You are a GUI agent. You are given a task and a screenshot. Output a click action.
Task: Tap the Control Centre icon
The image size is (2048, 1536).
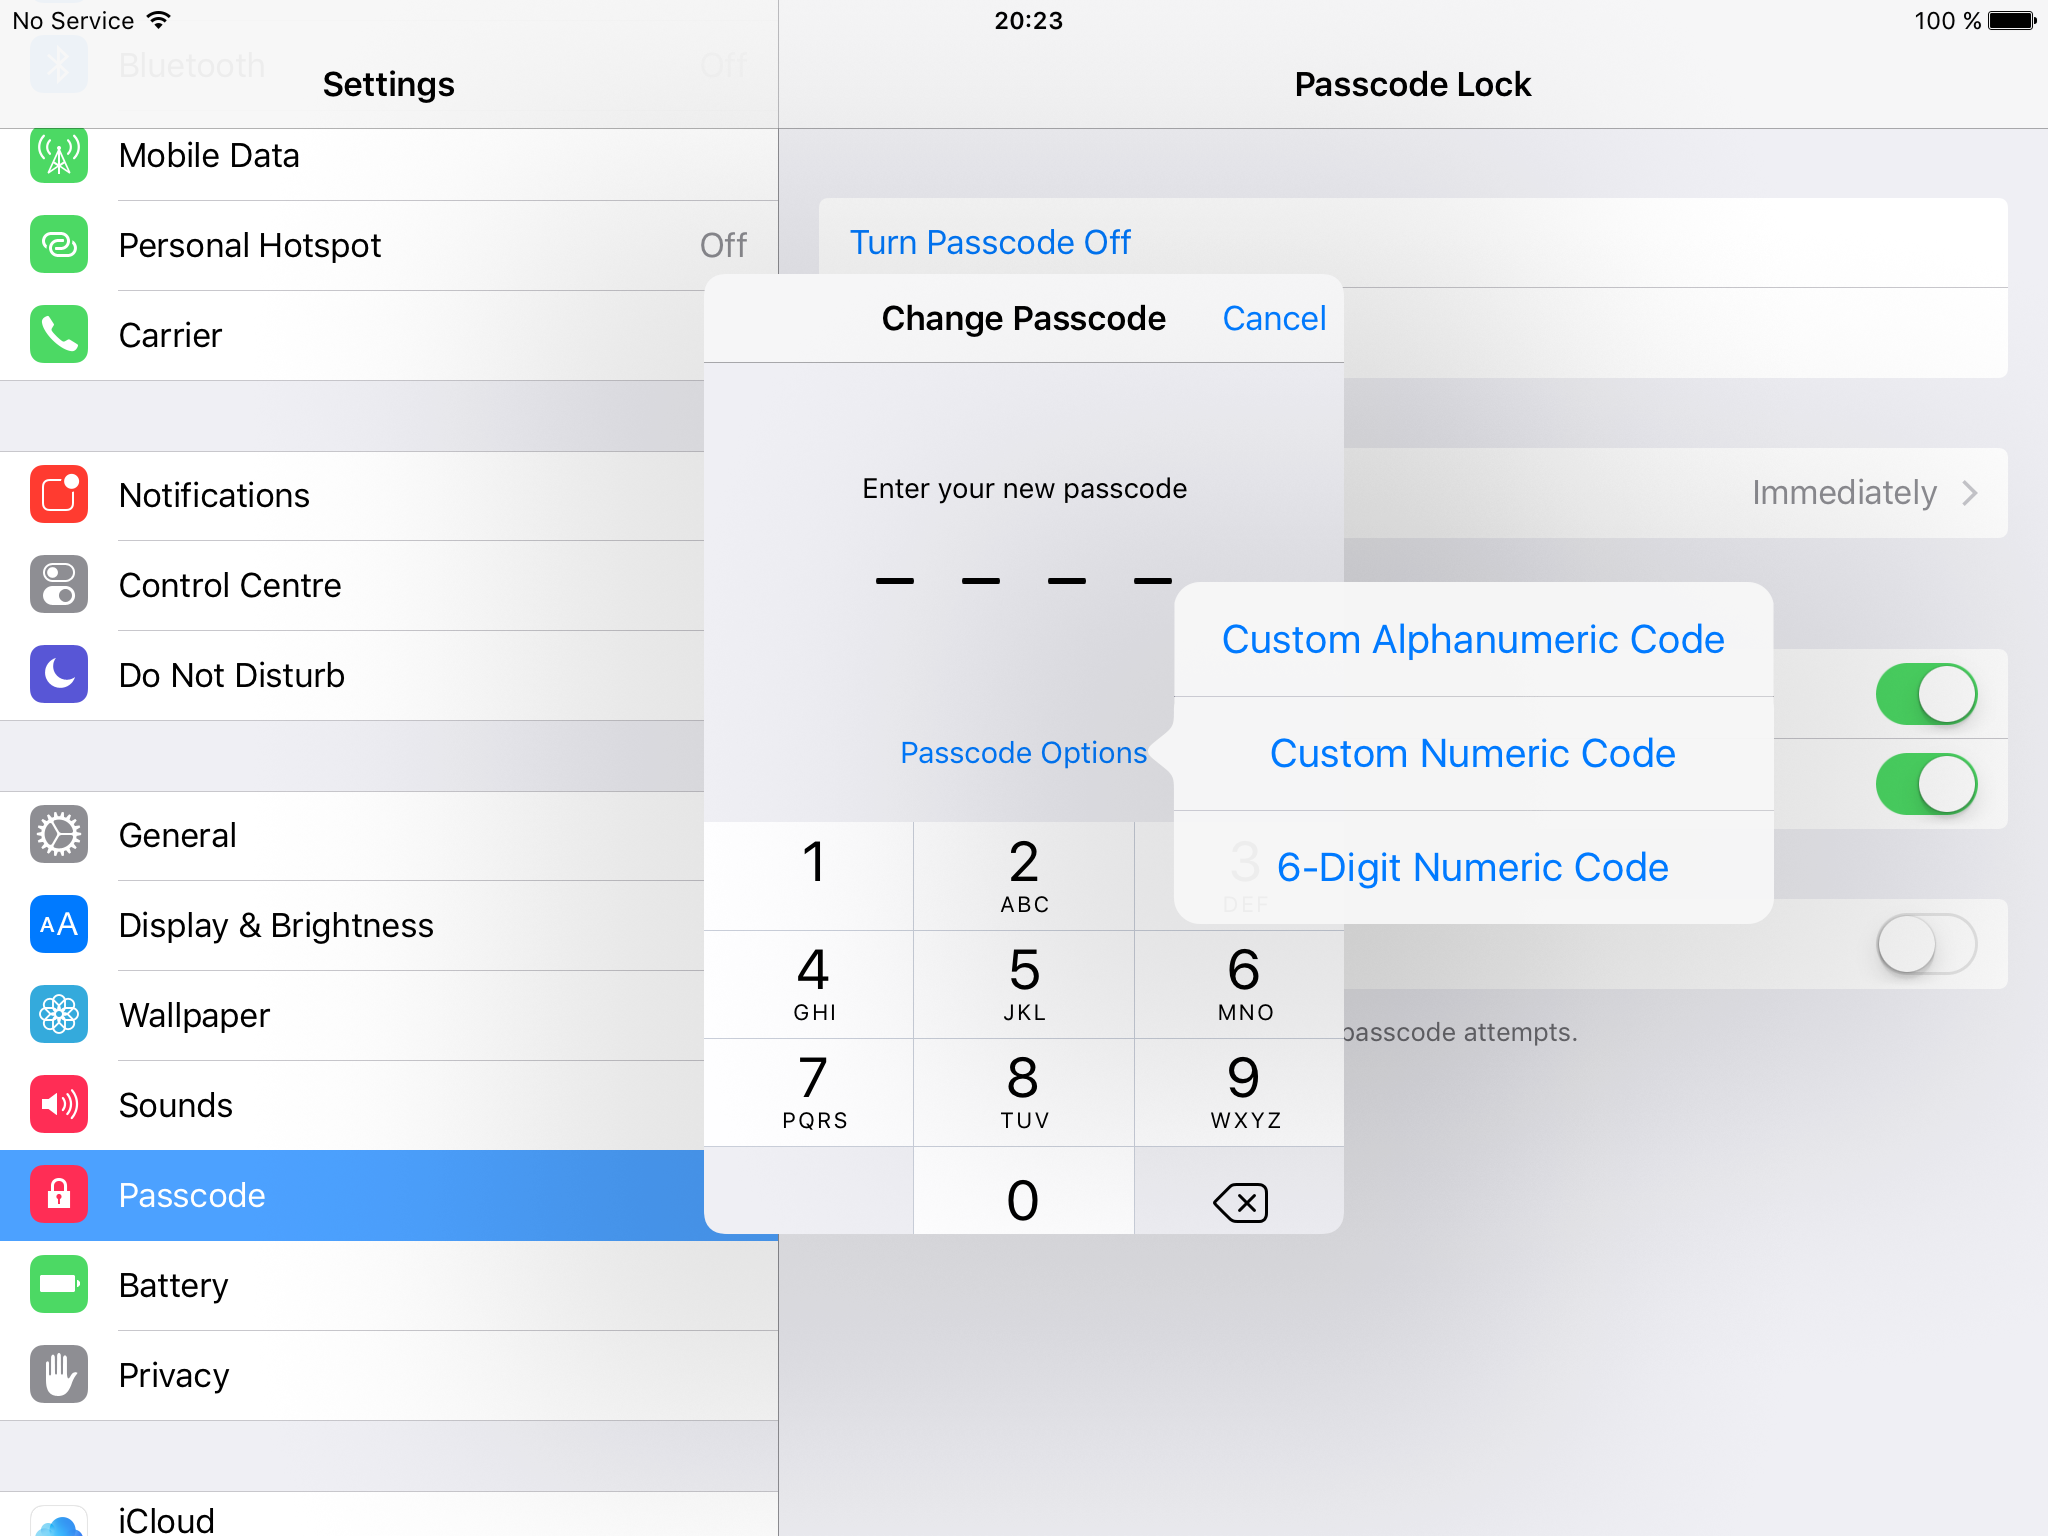[58, 586]
